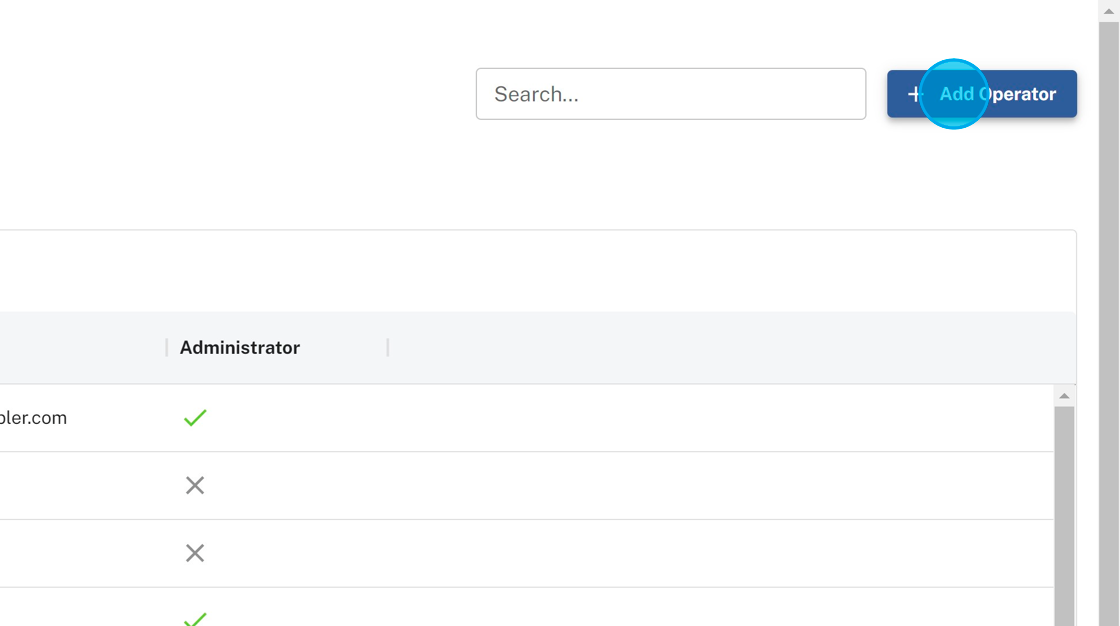Click the divider right of Administrator header

click(x=388, y=348)
